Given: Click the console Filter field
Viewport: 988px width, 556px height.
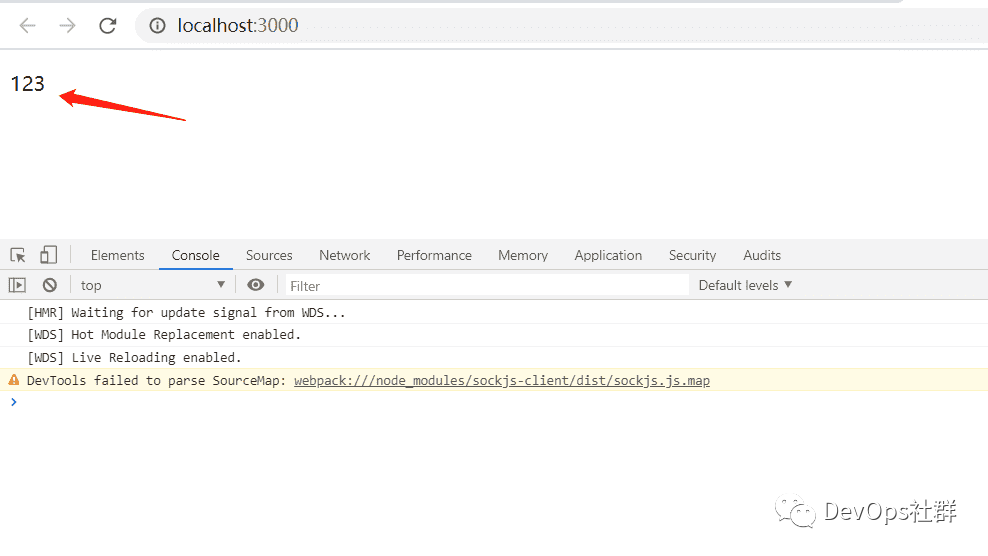Looking at the screenshot, I should 487,286.
